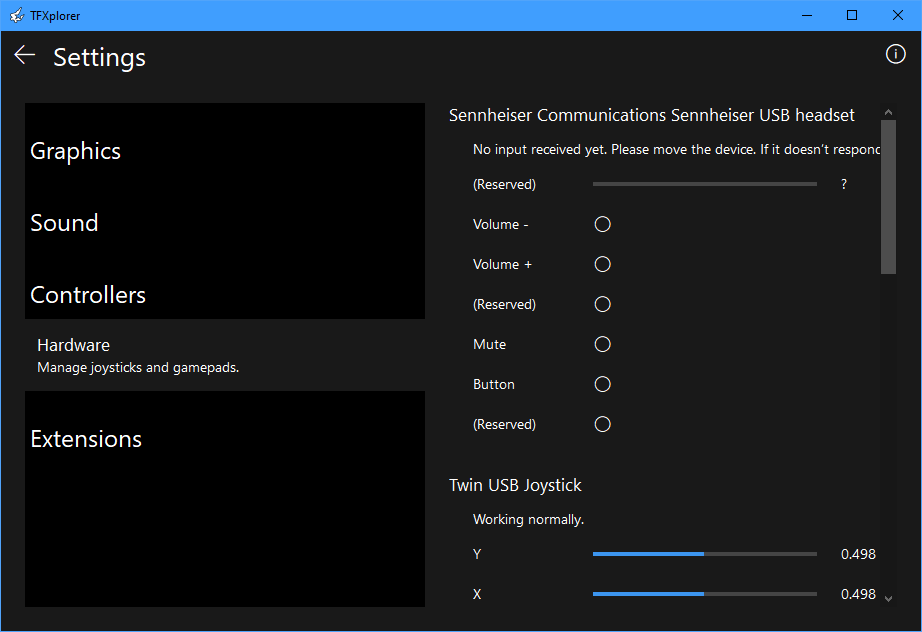Open the info icon in the top right
Viewport: 922px width, 632px height.
click(895, 54)
